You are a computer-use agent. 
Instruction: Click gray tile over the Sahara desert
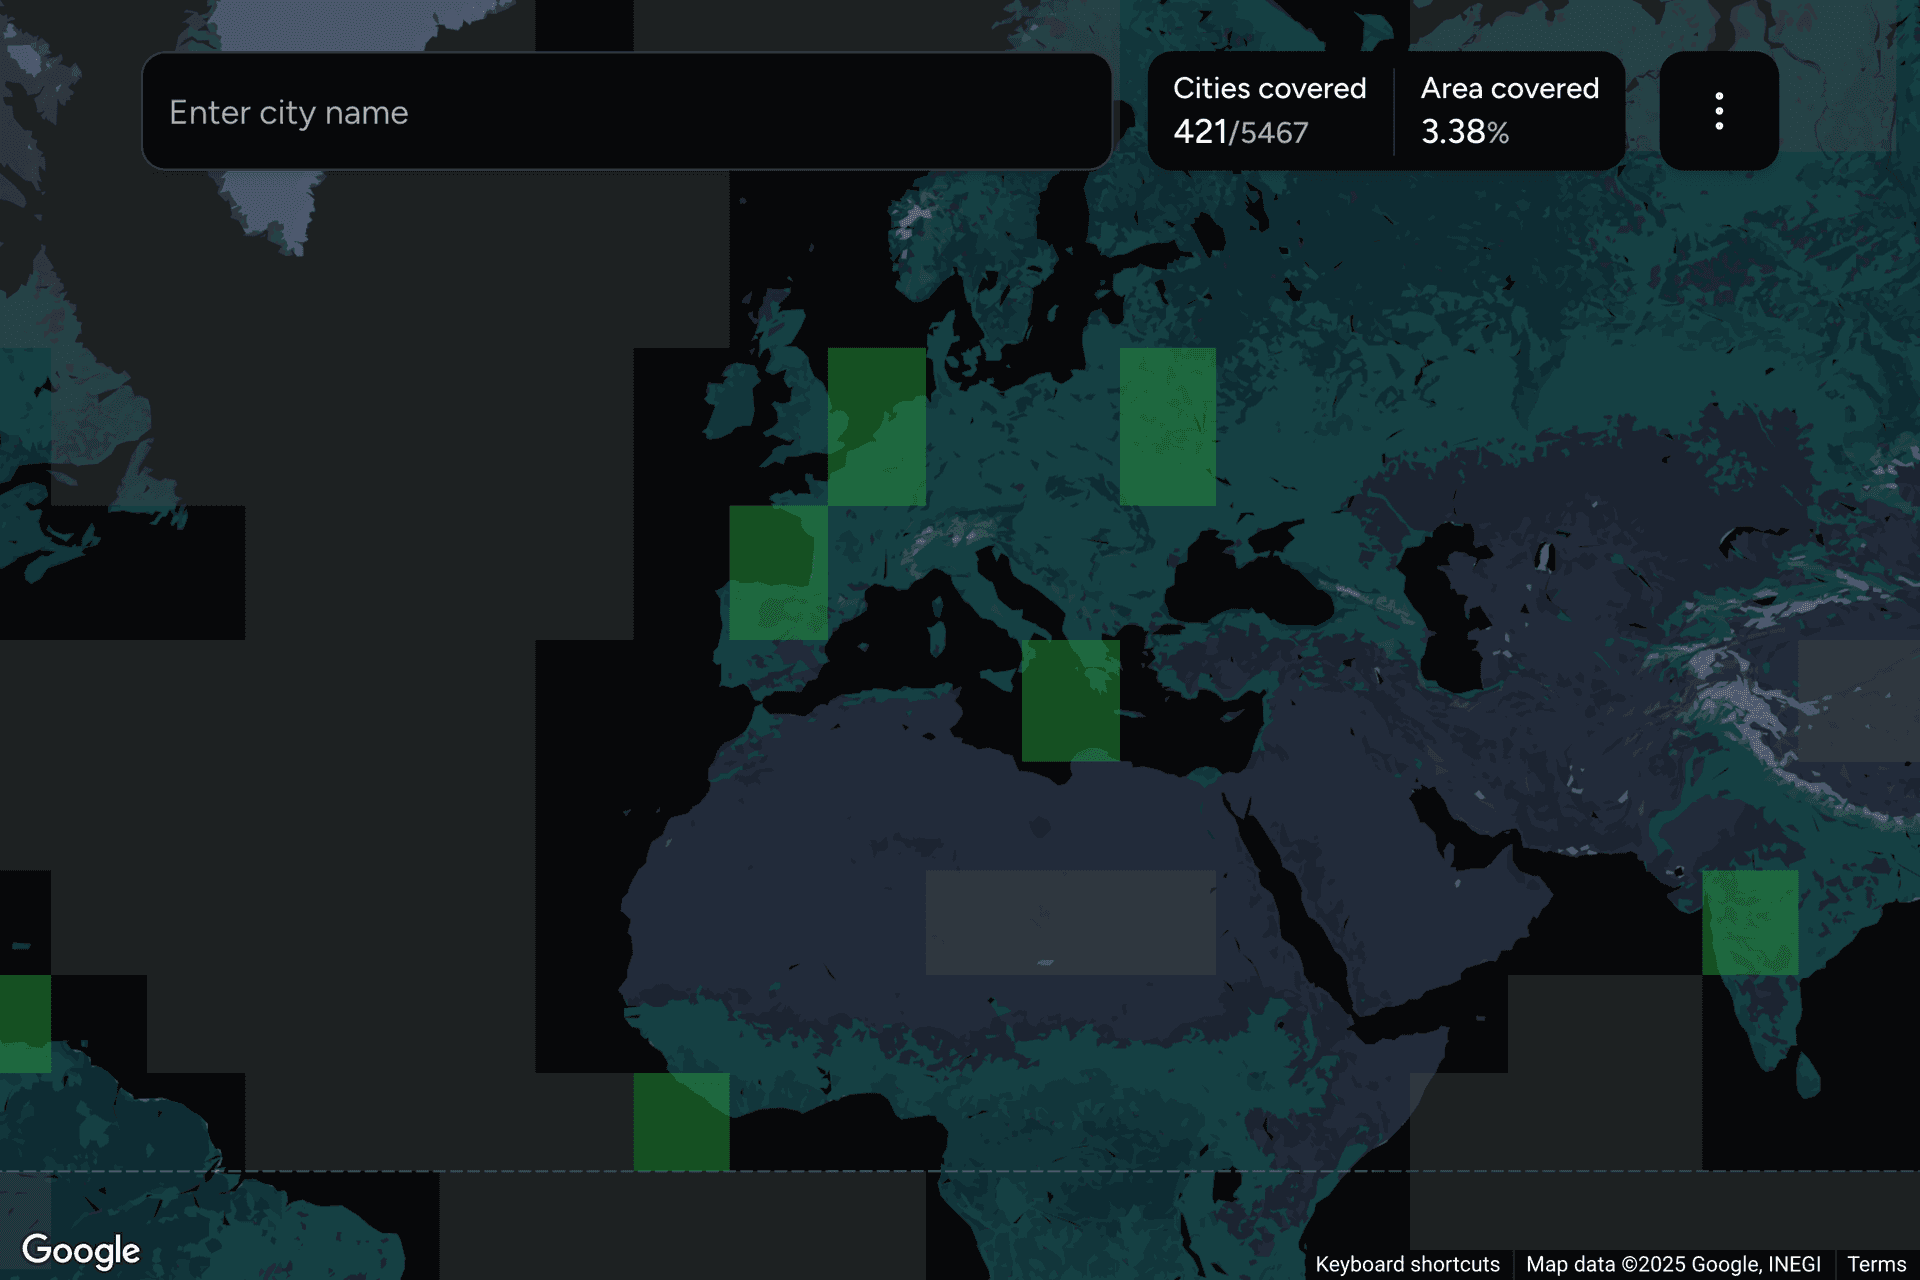click(x=1070, y=922)
